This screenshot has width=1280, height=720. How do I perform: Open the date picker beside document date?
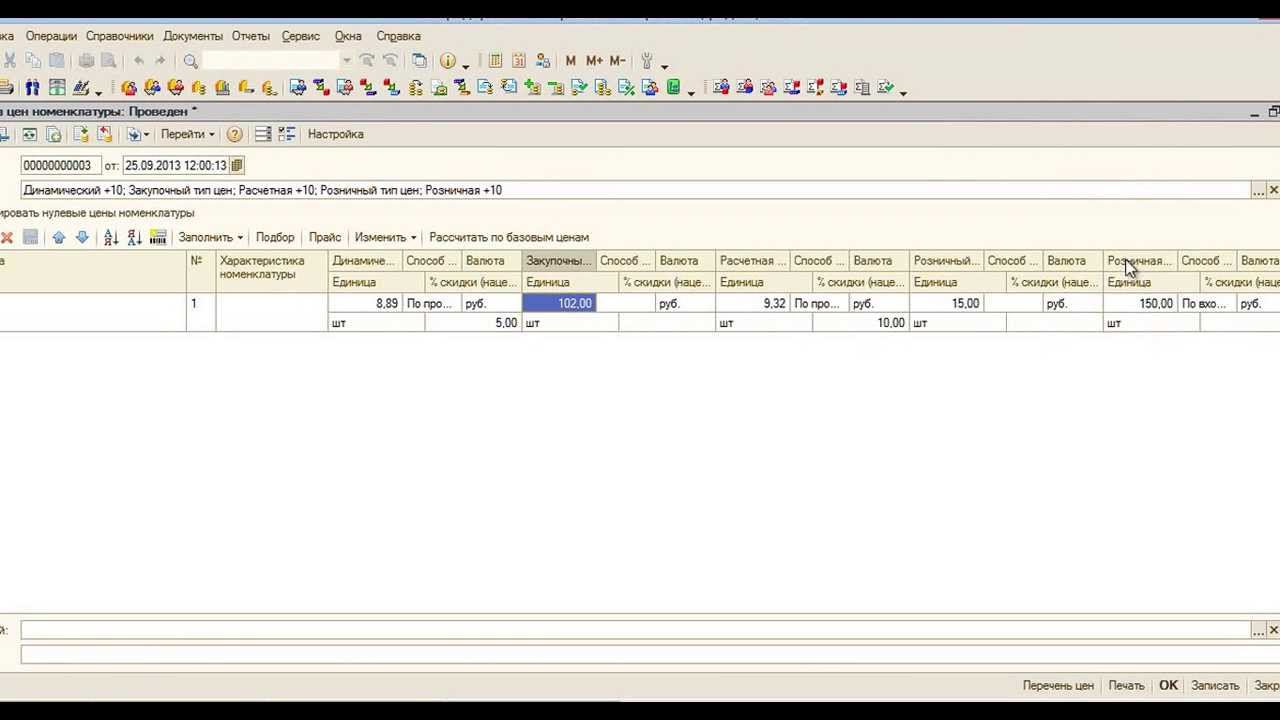click(237, 165)
